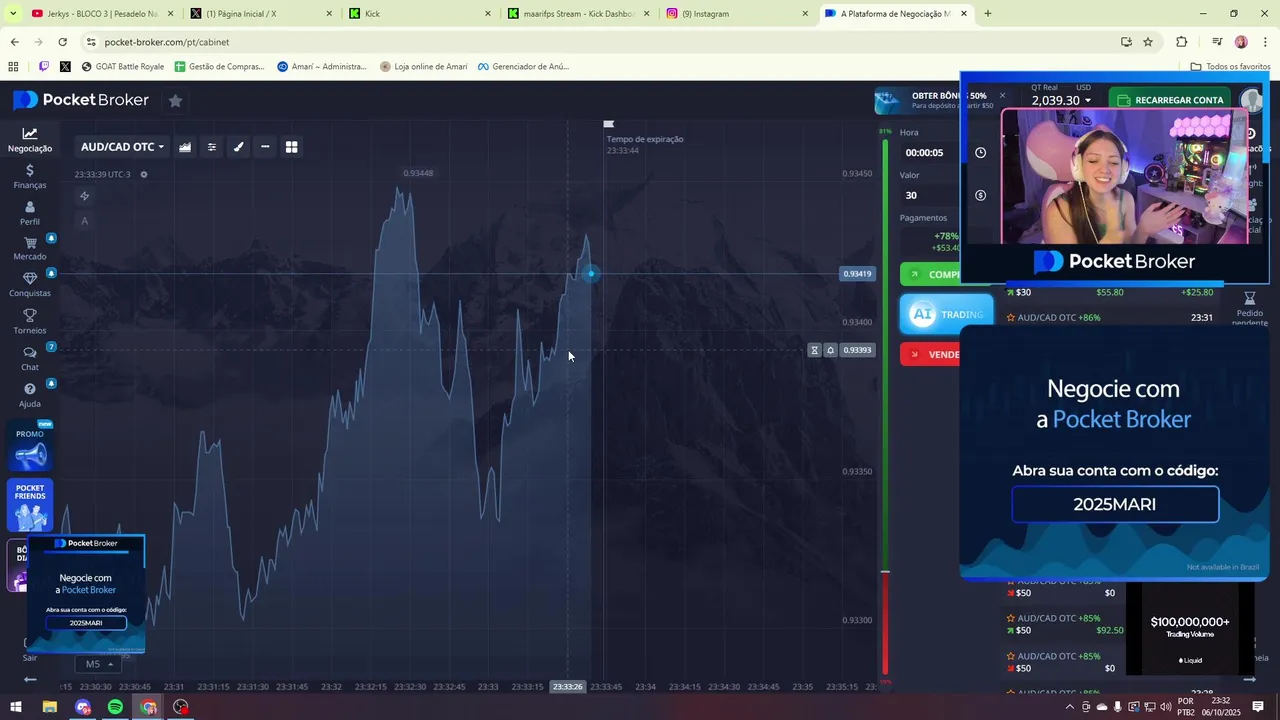Open Loja online de Amari bookmark
Viewport: 1280px width, 720px height.
[x=424, y=67]
